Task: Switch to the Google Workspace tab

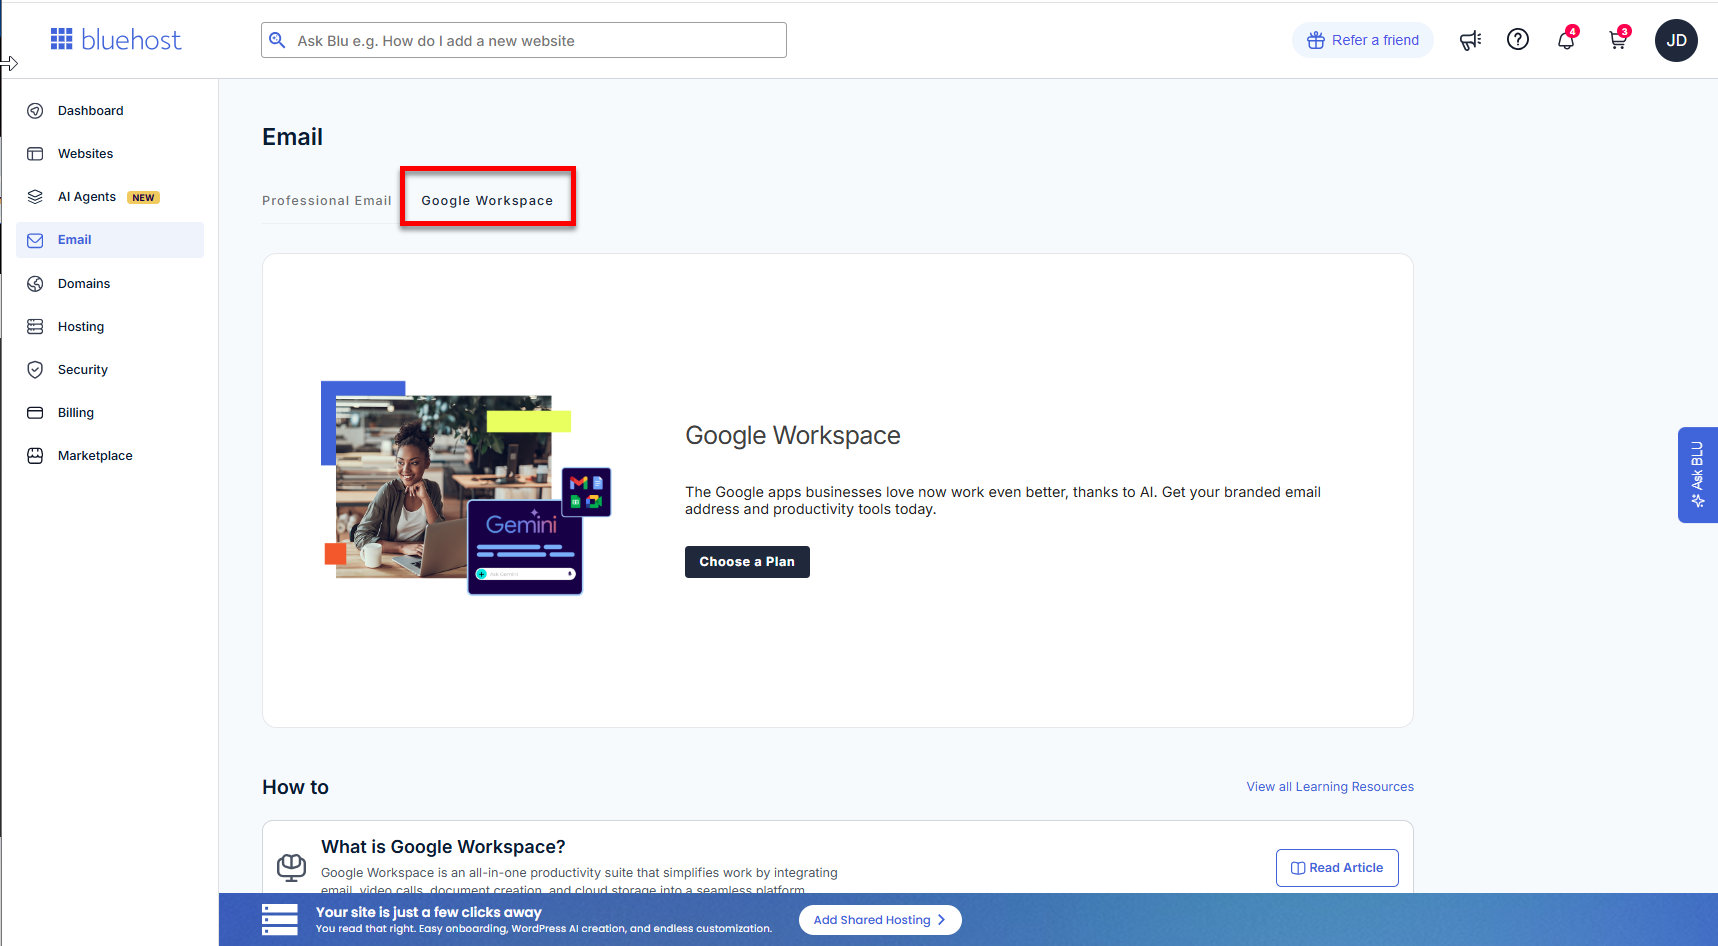Action: 487,201
